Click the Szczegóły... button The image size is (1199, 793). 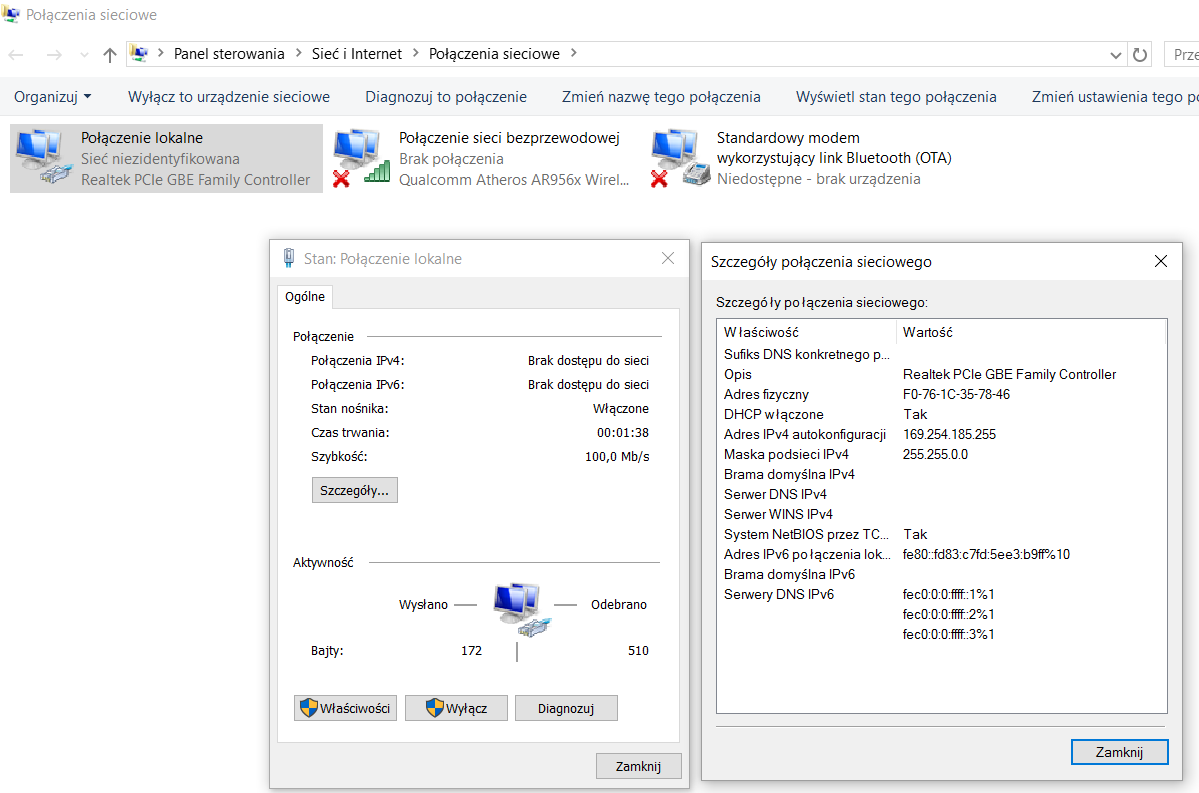pyautogui.click(x=355, y=490)
